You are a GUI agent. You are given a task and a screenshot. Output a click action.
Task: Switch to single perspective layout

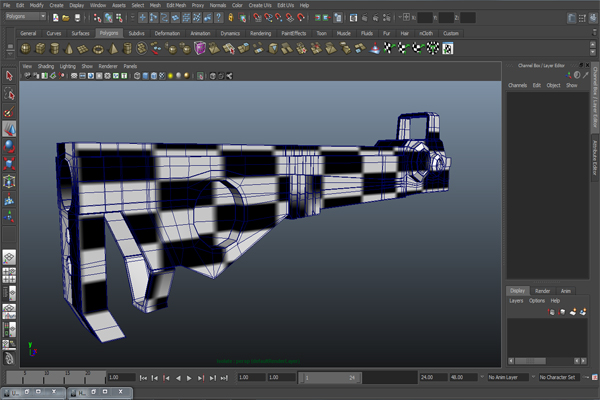coord(9,257)
